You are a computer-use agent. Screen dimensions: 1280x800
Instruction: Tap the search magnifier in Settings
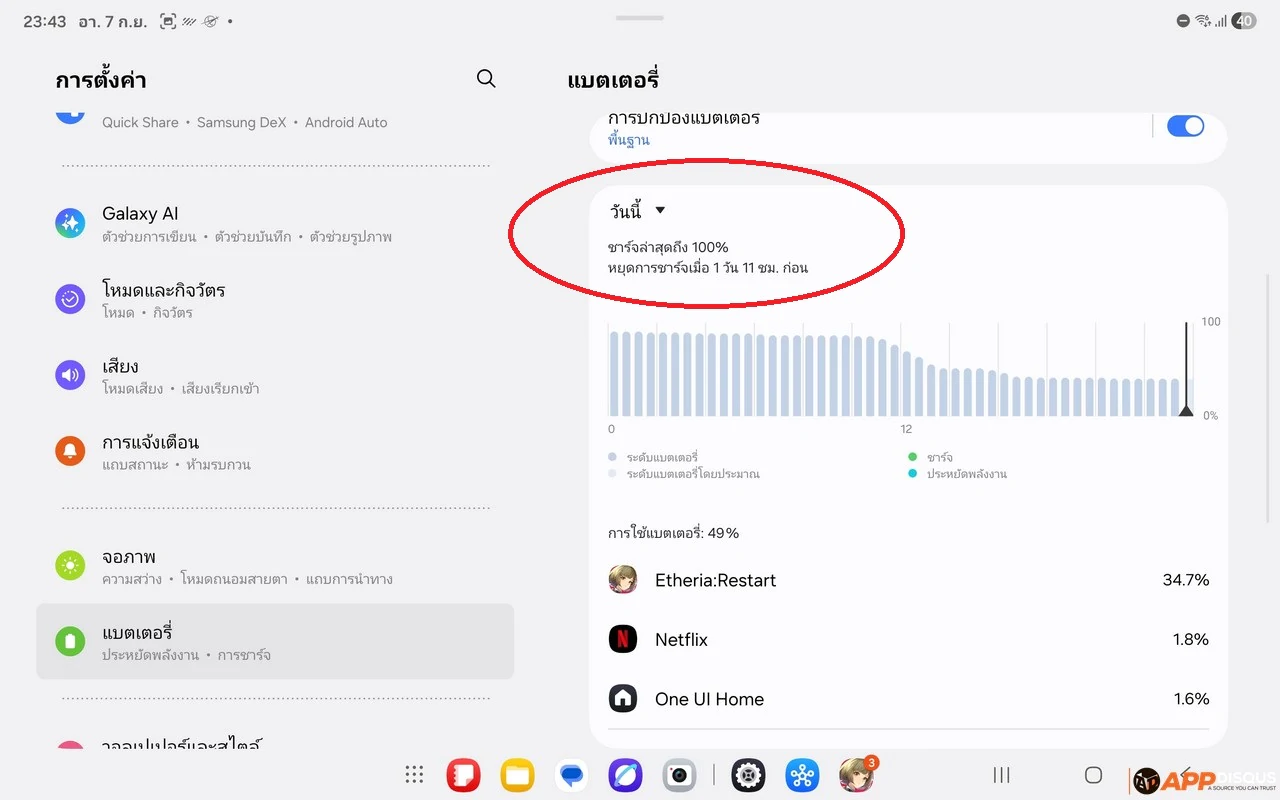[x=486, y=79]
